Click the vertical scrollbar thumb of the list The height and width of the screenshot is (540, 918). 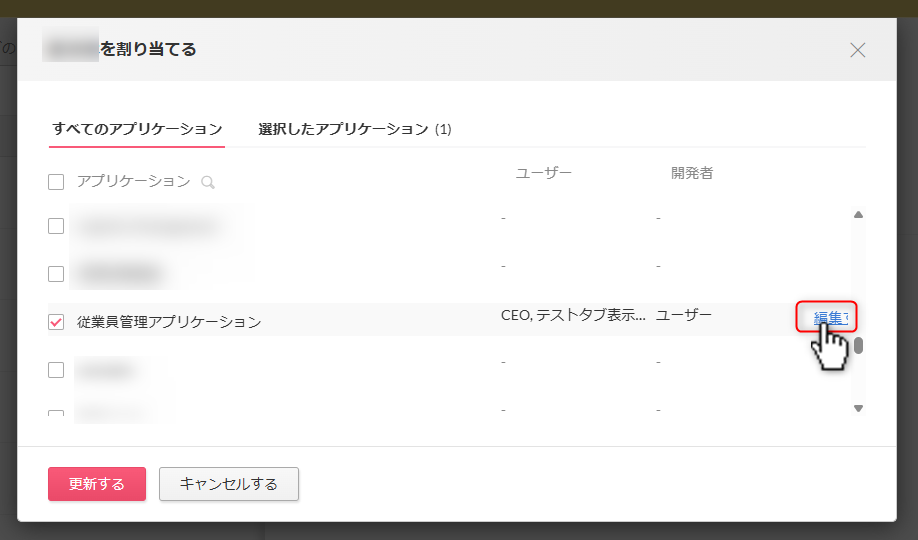(x=857, y=346)
